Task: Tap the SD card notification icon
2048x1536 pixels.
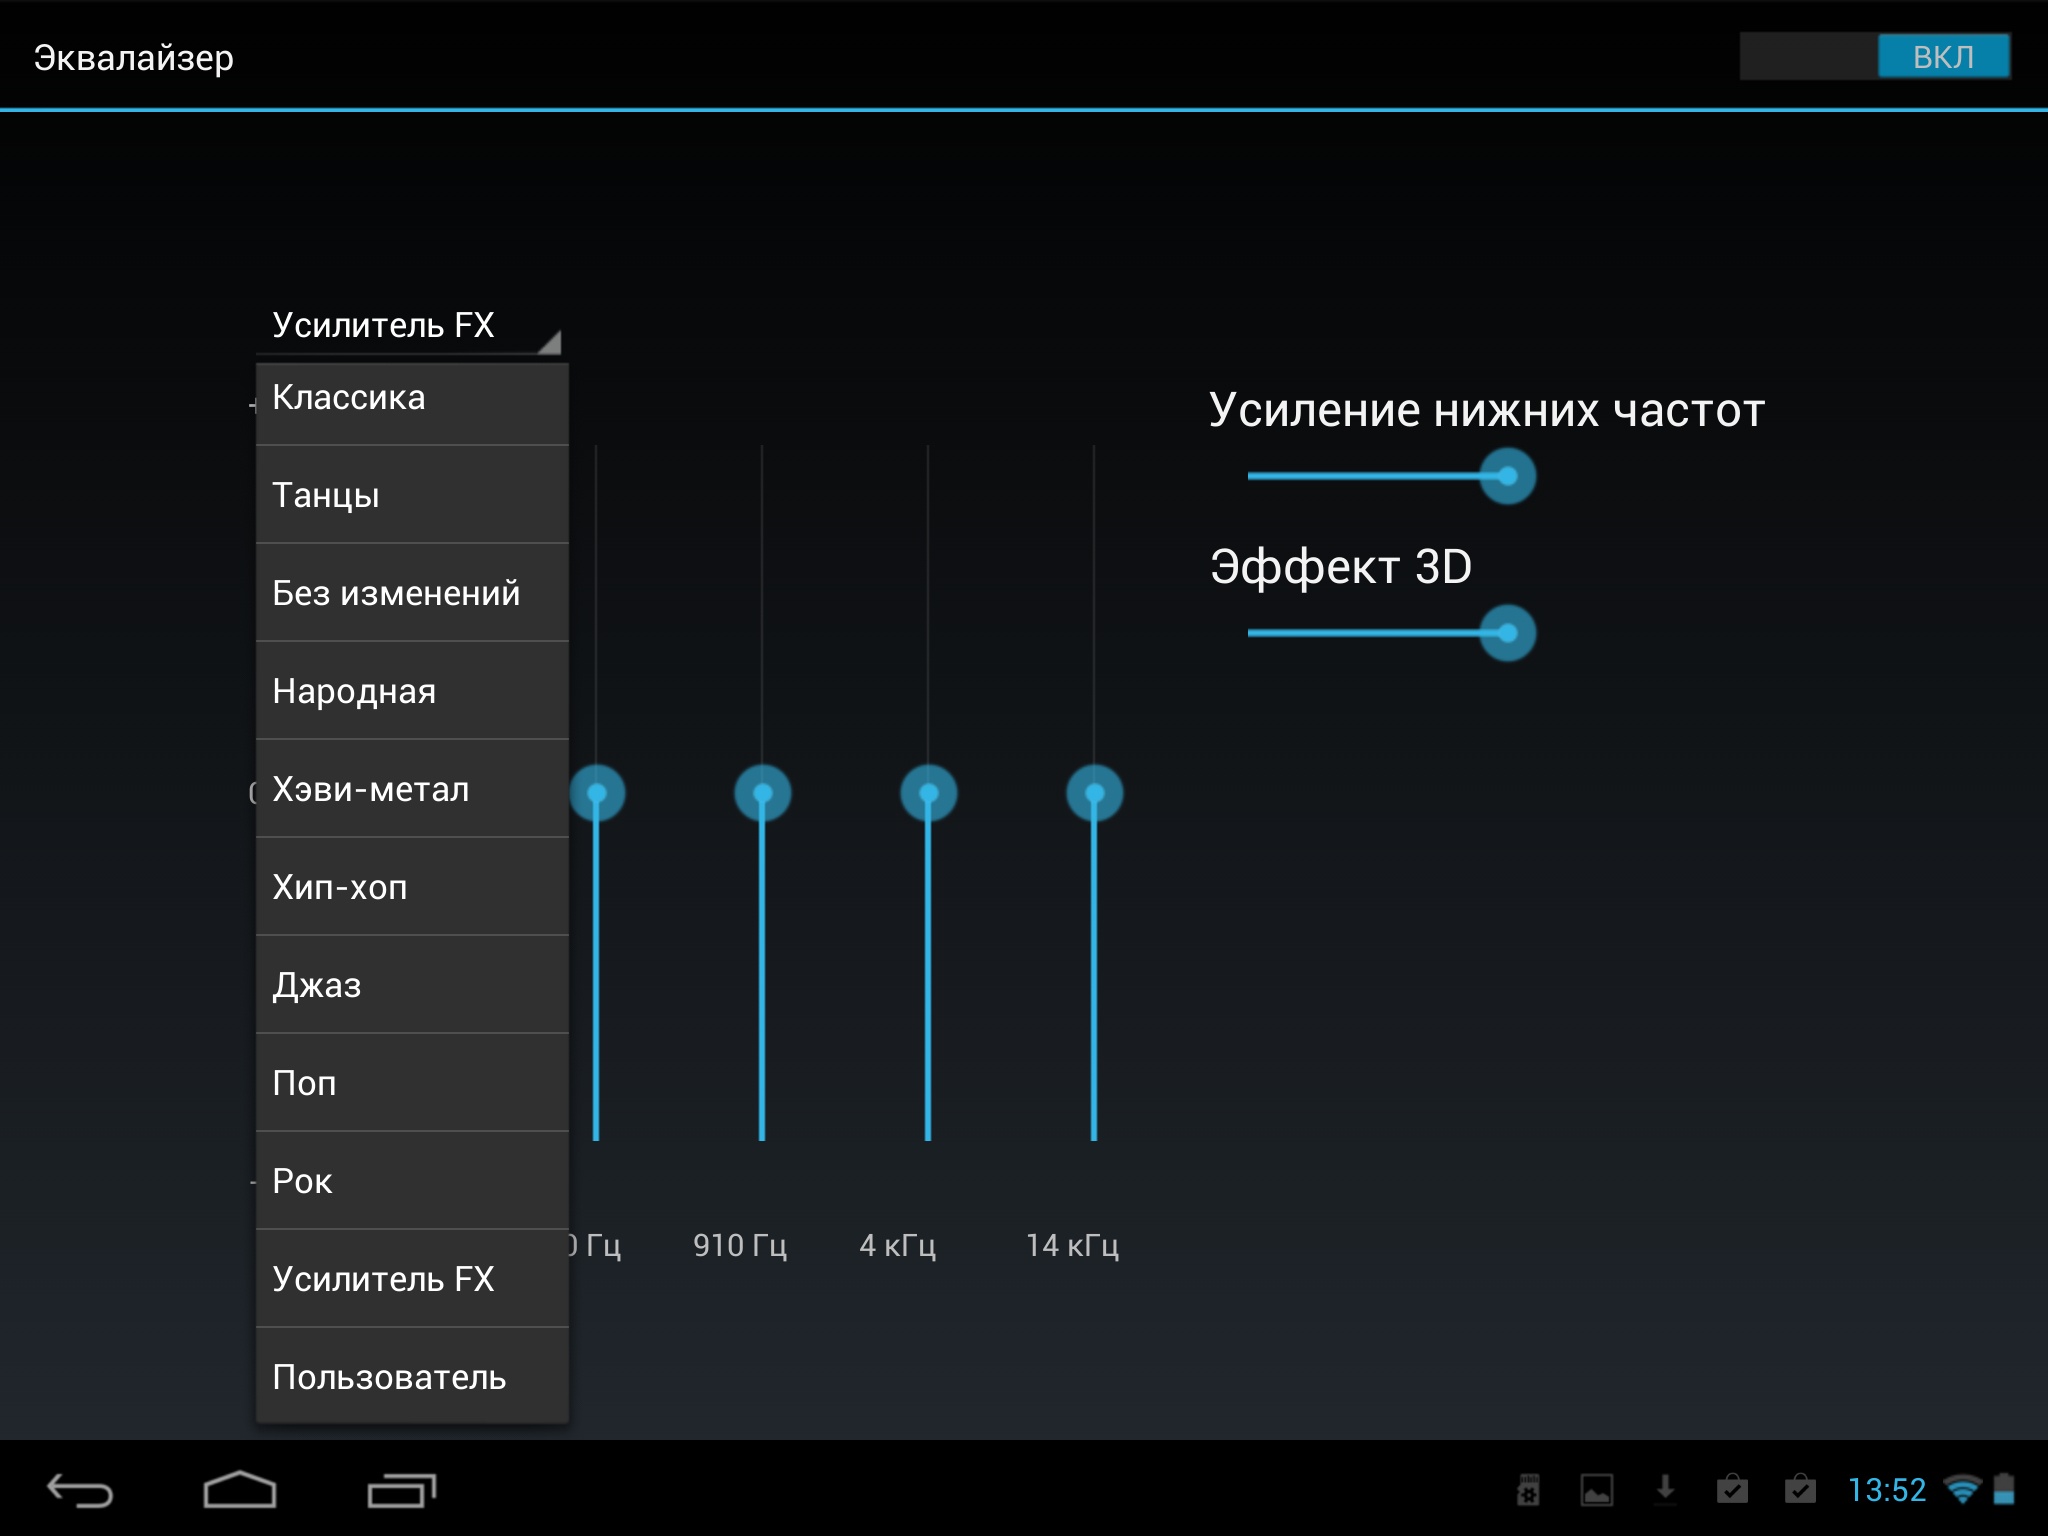Action: [1528, 1490]
